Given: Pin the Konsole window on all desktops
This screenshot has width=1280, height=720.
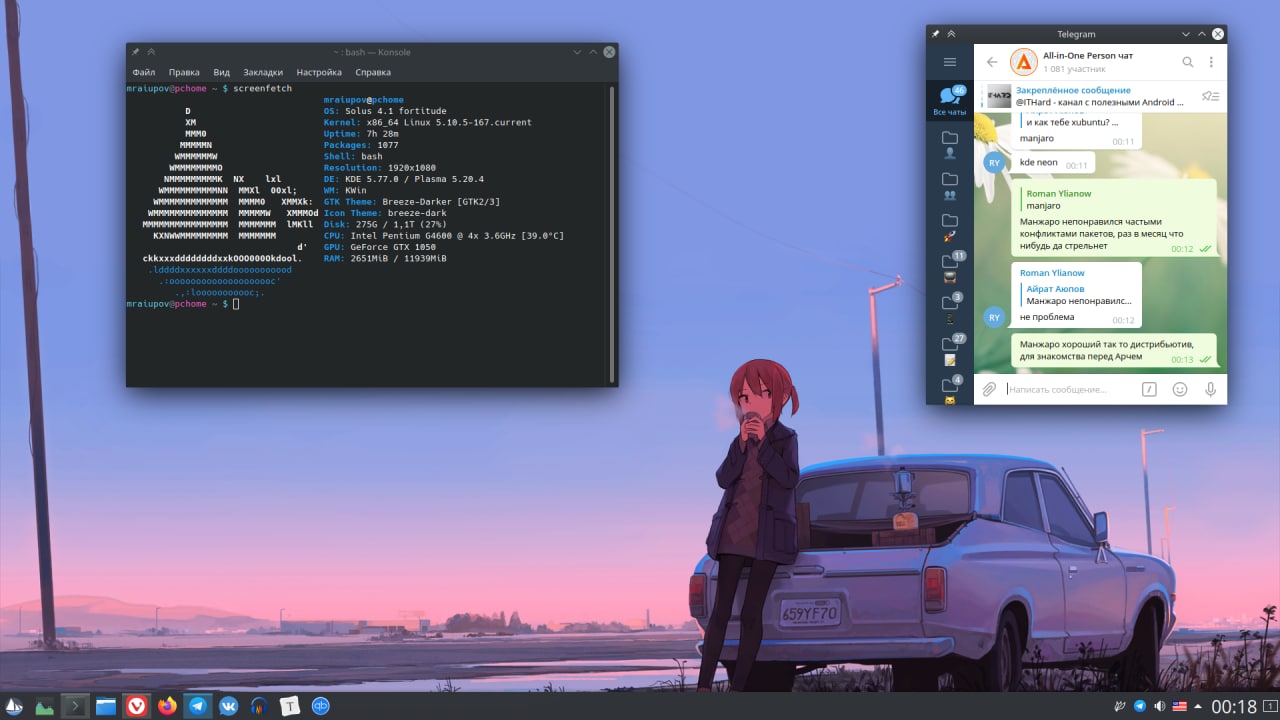Looking at the screenshot, I should (135, 51).
